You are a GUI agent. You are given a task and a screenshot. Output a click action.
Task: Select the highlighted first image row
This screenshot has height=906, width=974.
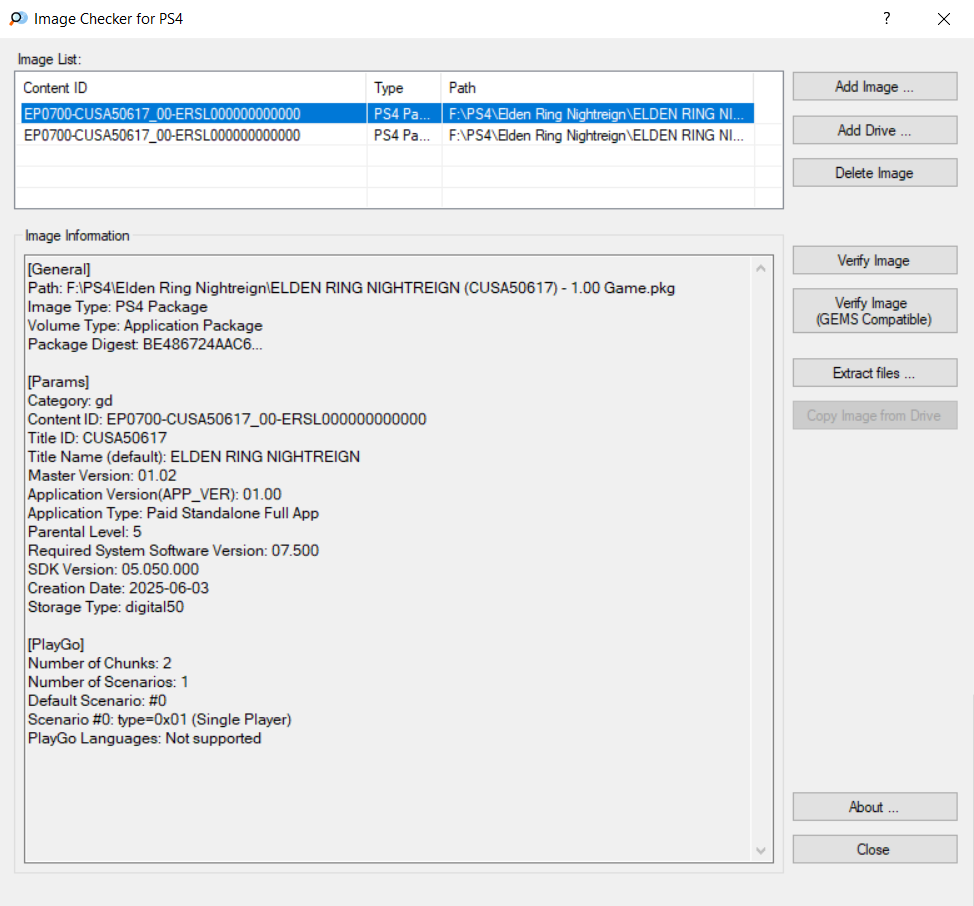[x=387, y=114]
